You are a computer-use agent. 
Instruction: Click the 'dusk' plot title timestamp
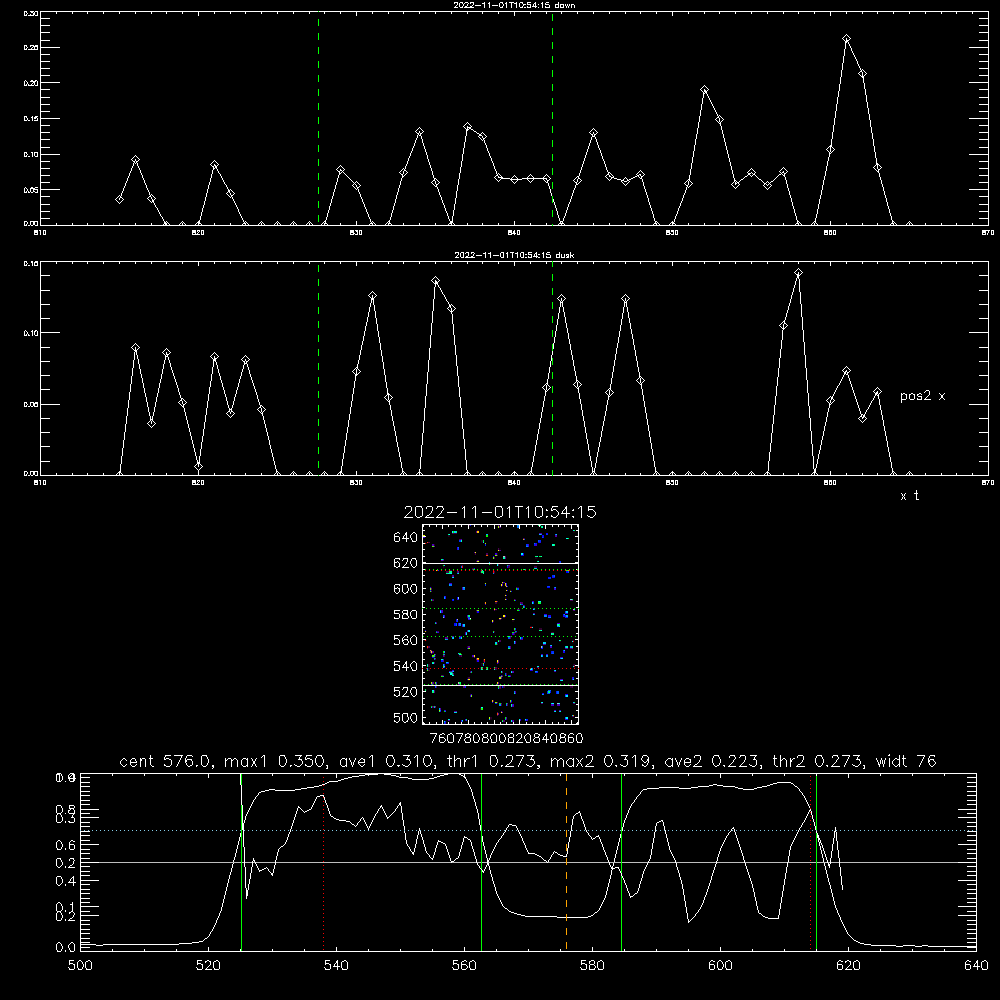pyautogui.click(x=514, y=255)
